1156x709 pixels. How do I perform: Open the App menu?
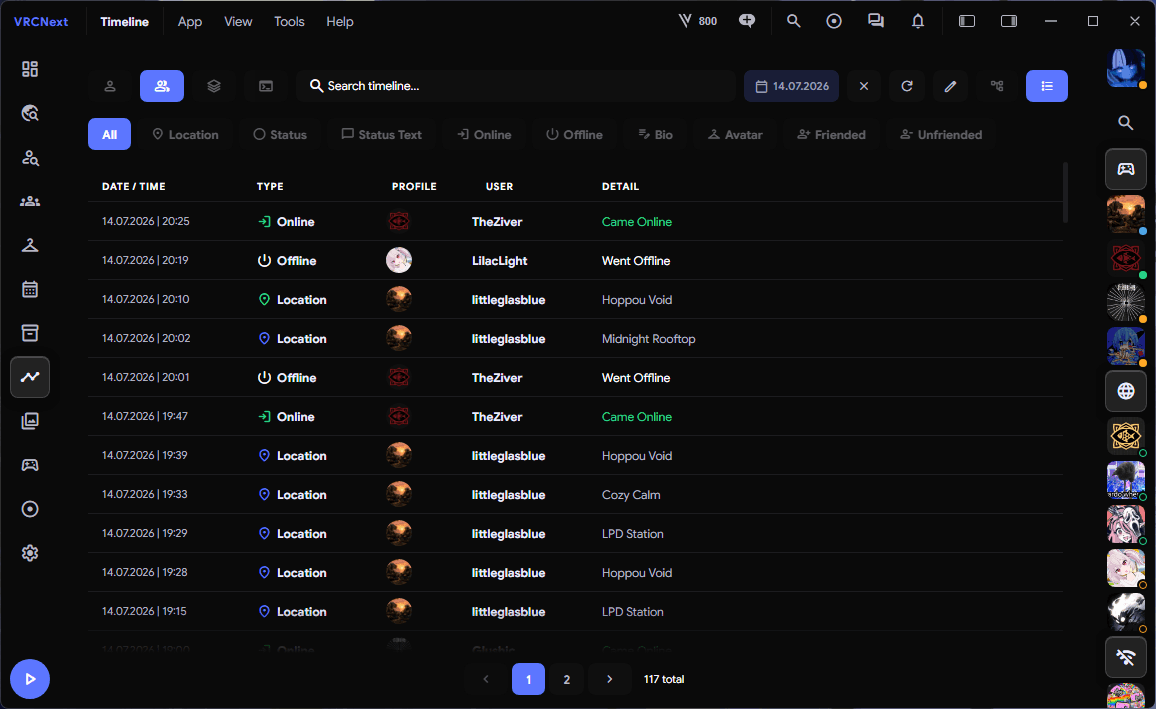pos(189,21)
